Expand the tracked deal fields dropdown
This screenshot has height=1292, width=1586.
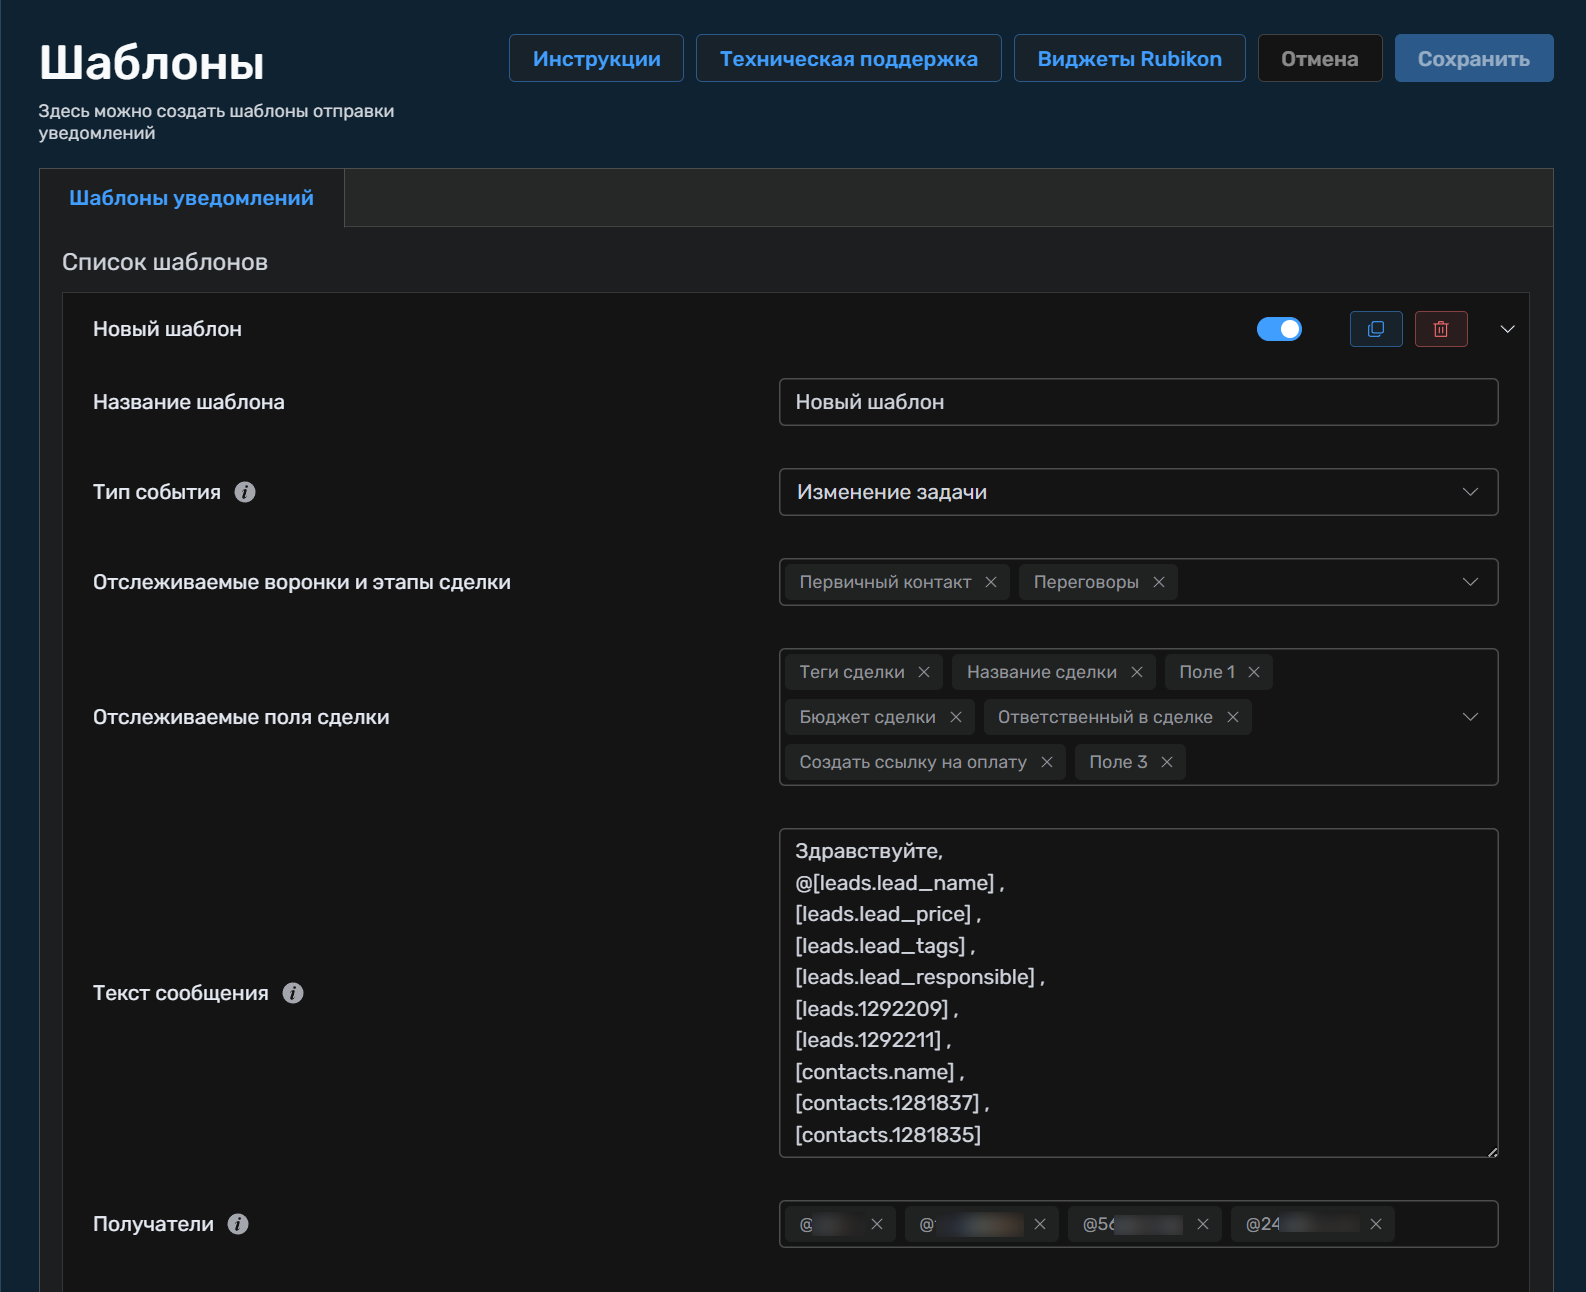point(1470,717)
